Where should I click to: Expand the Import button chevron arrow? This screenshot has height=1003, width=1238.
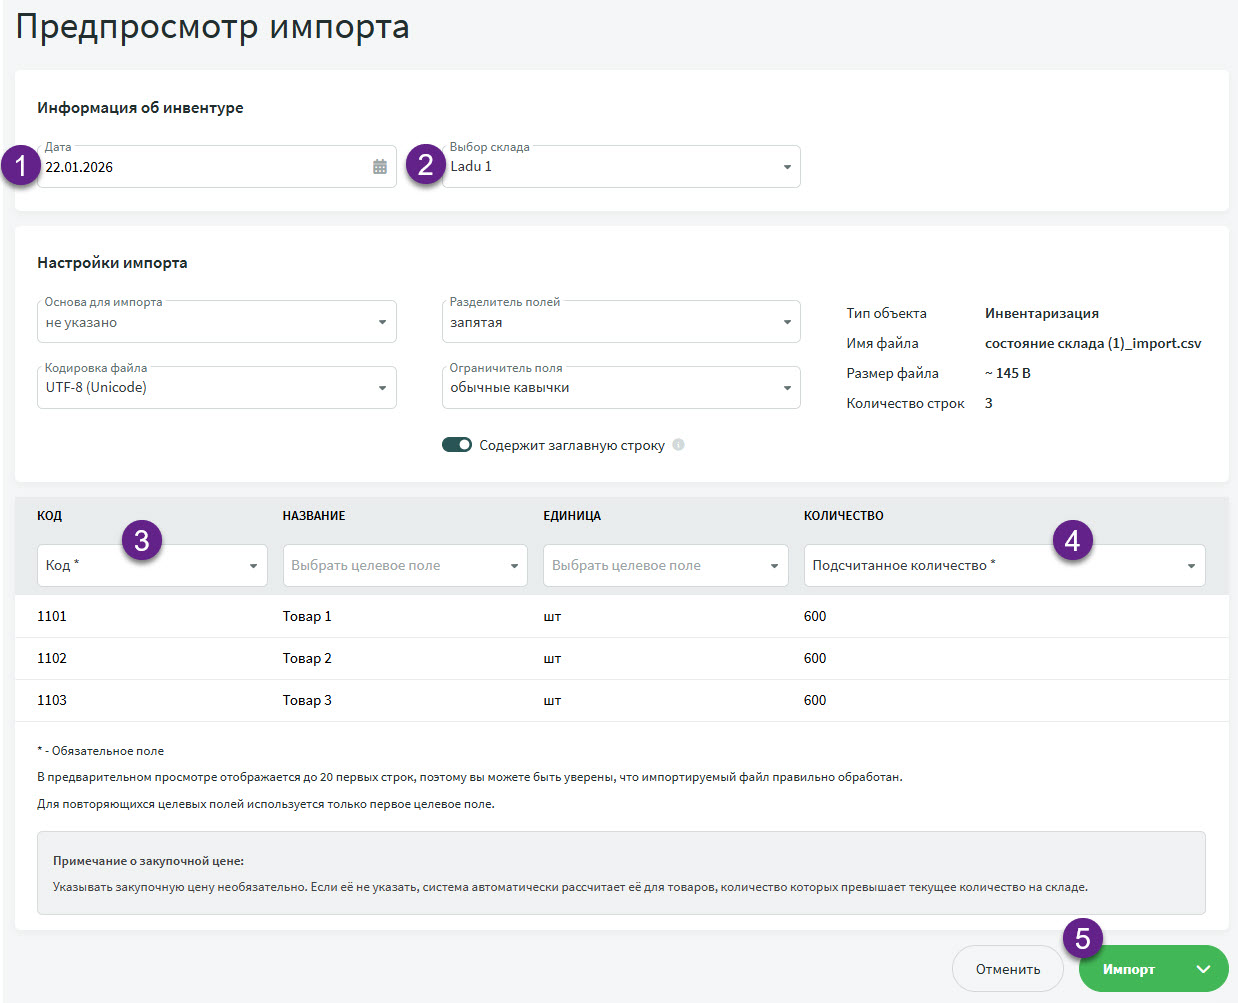1203,969
